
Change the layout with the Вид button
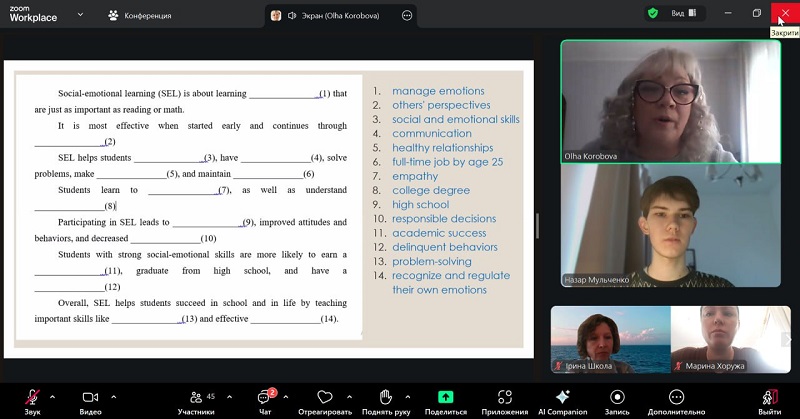point(684,14)
